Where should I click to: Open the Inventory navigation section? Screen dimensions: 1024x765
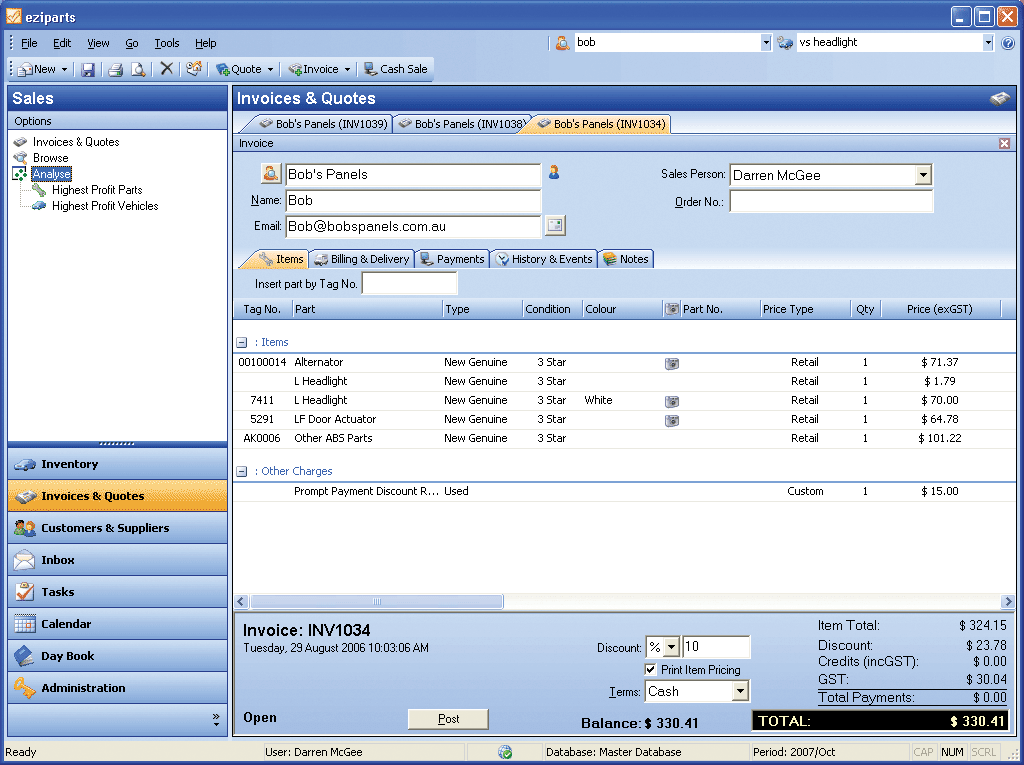click(x=118, y=464)
